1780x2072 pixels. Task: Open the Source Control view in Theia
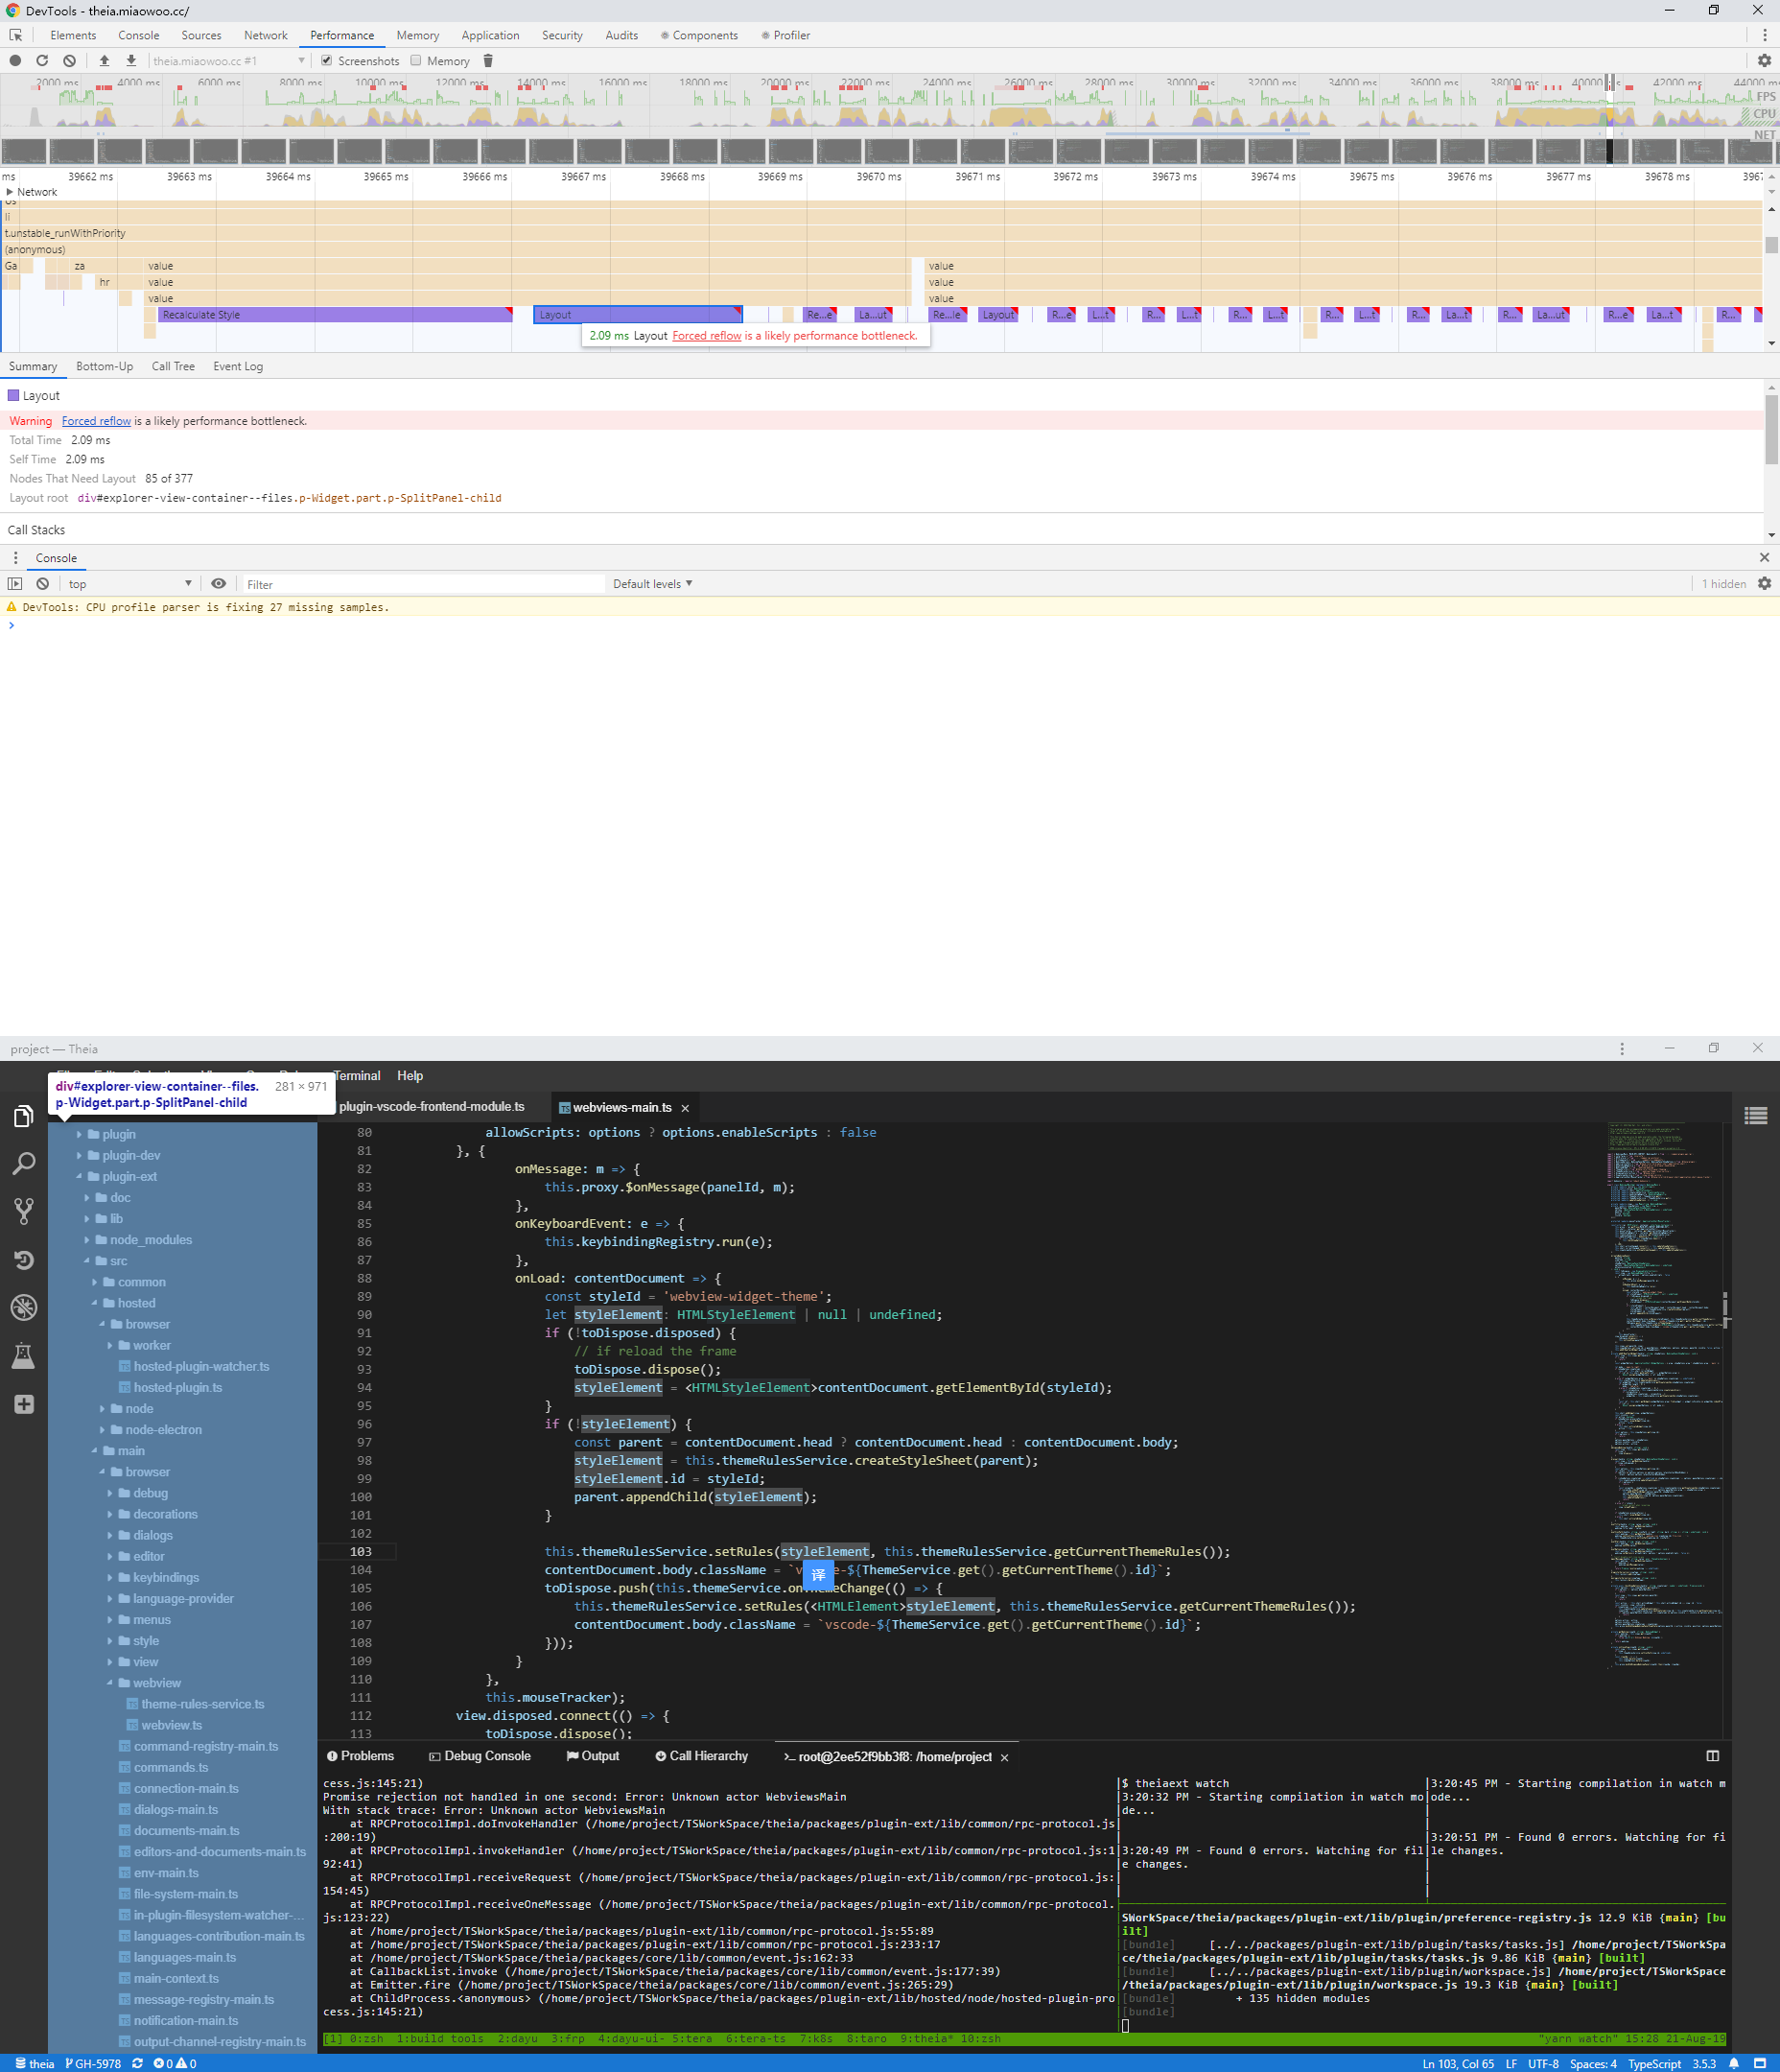[24, 1210]
